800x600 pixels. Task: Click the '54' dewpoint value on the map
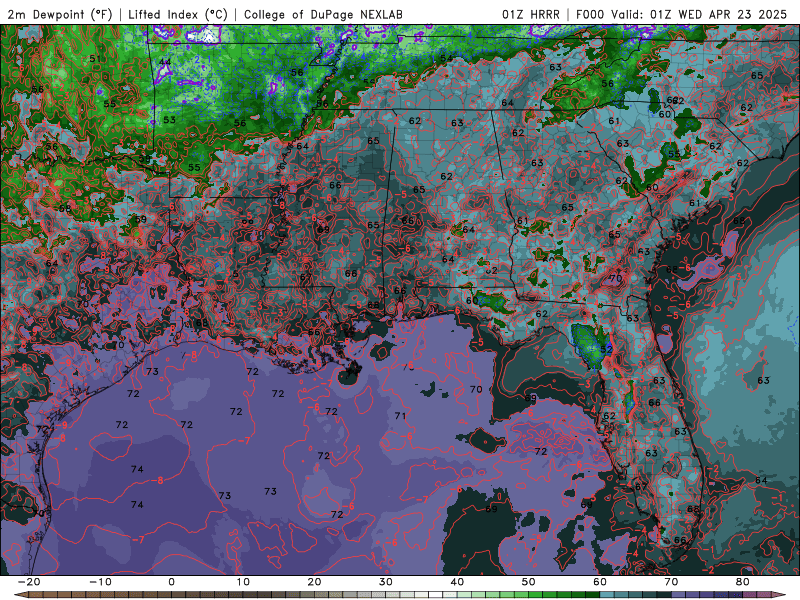446,58
